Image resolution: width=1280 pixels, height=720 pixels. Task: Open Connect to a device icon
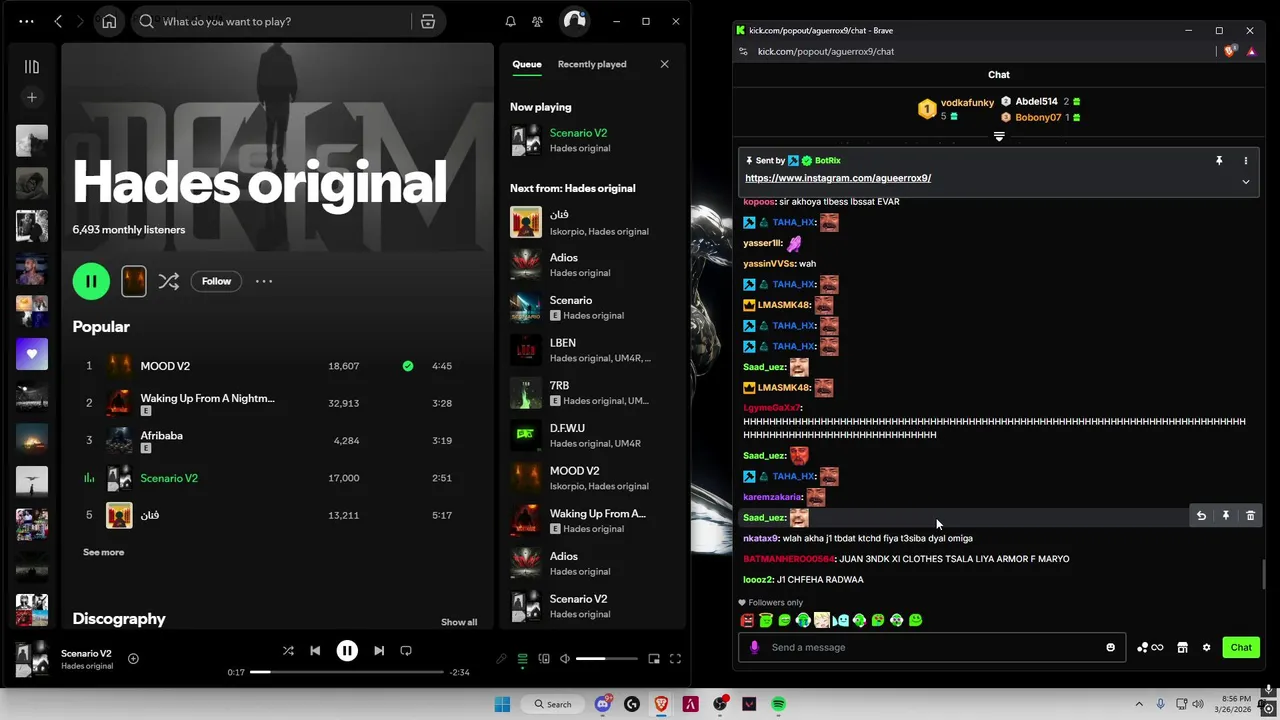pos(544,659)
